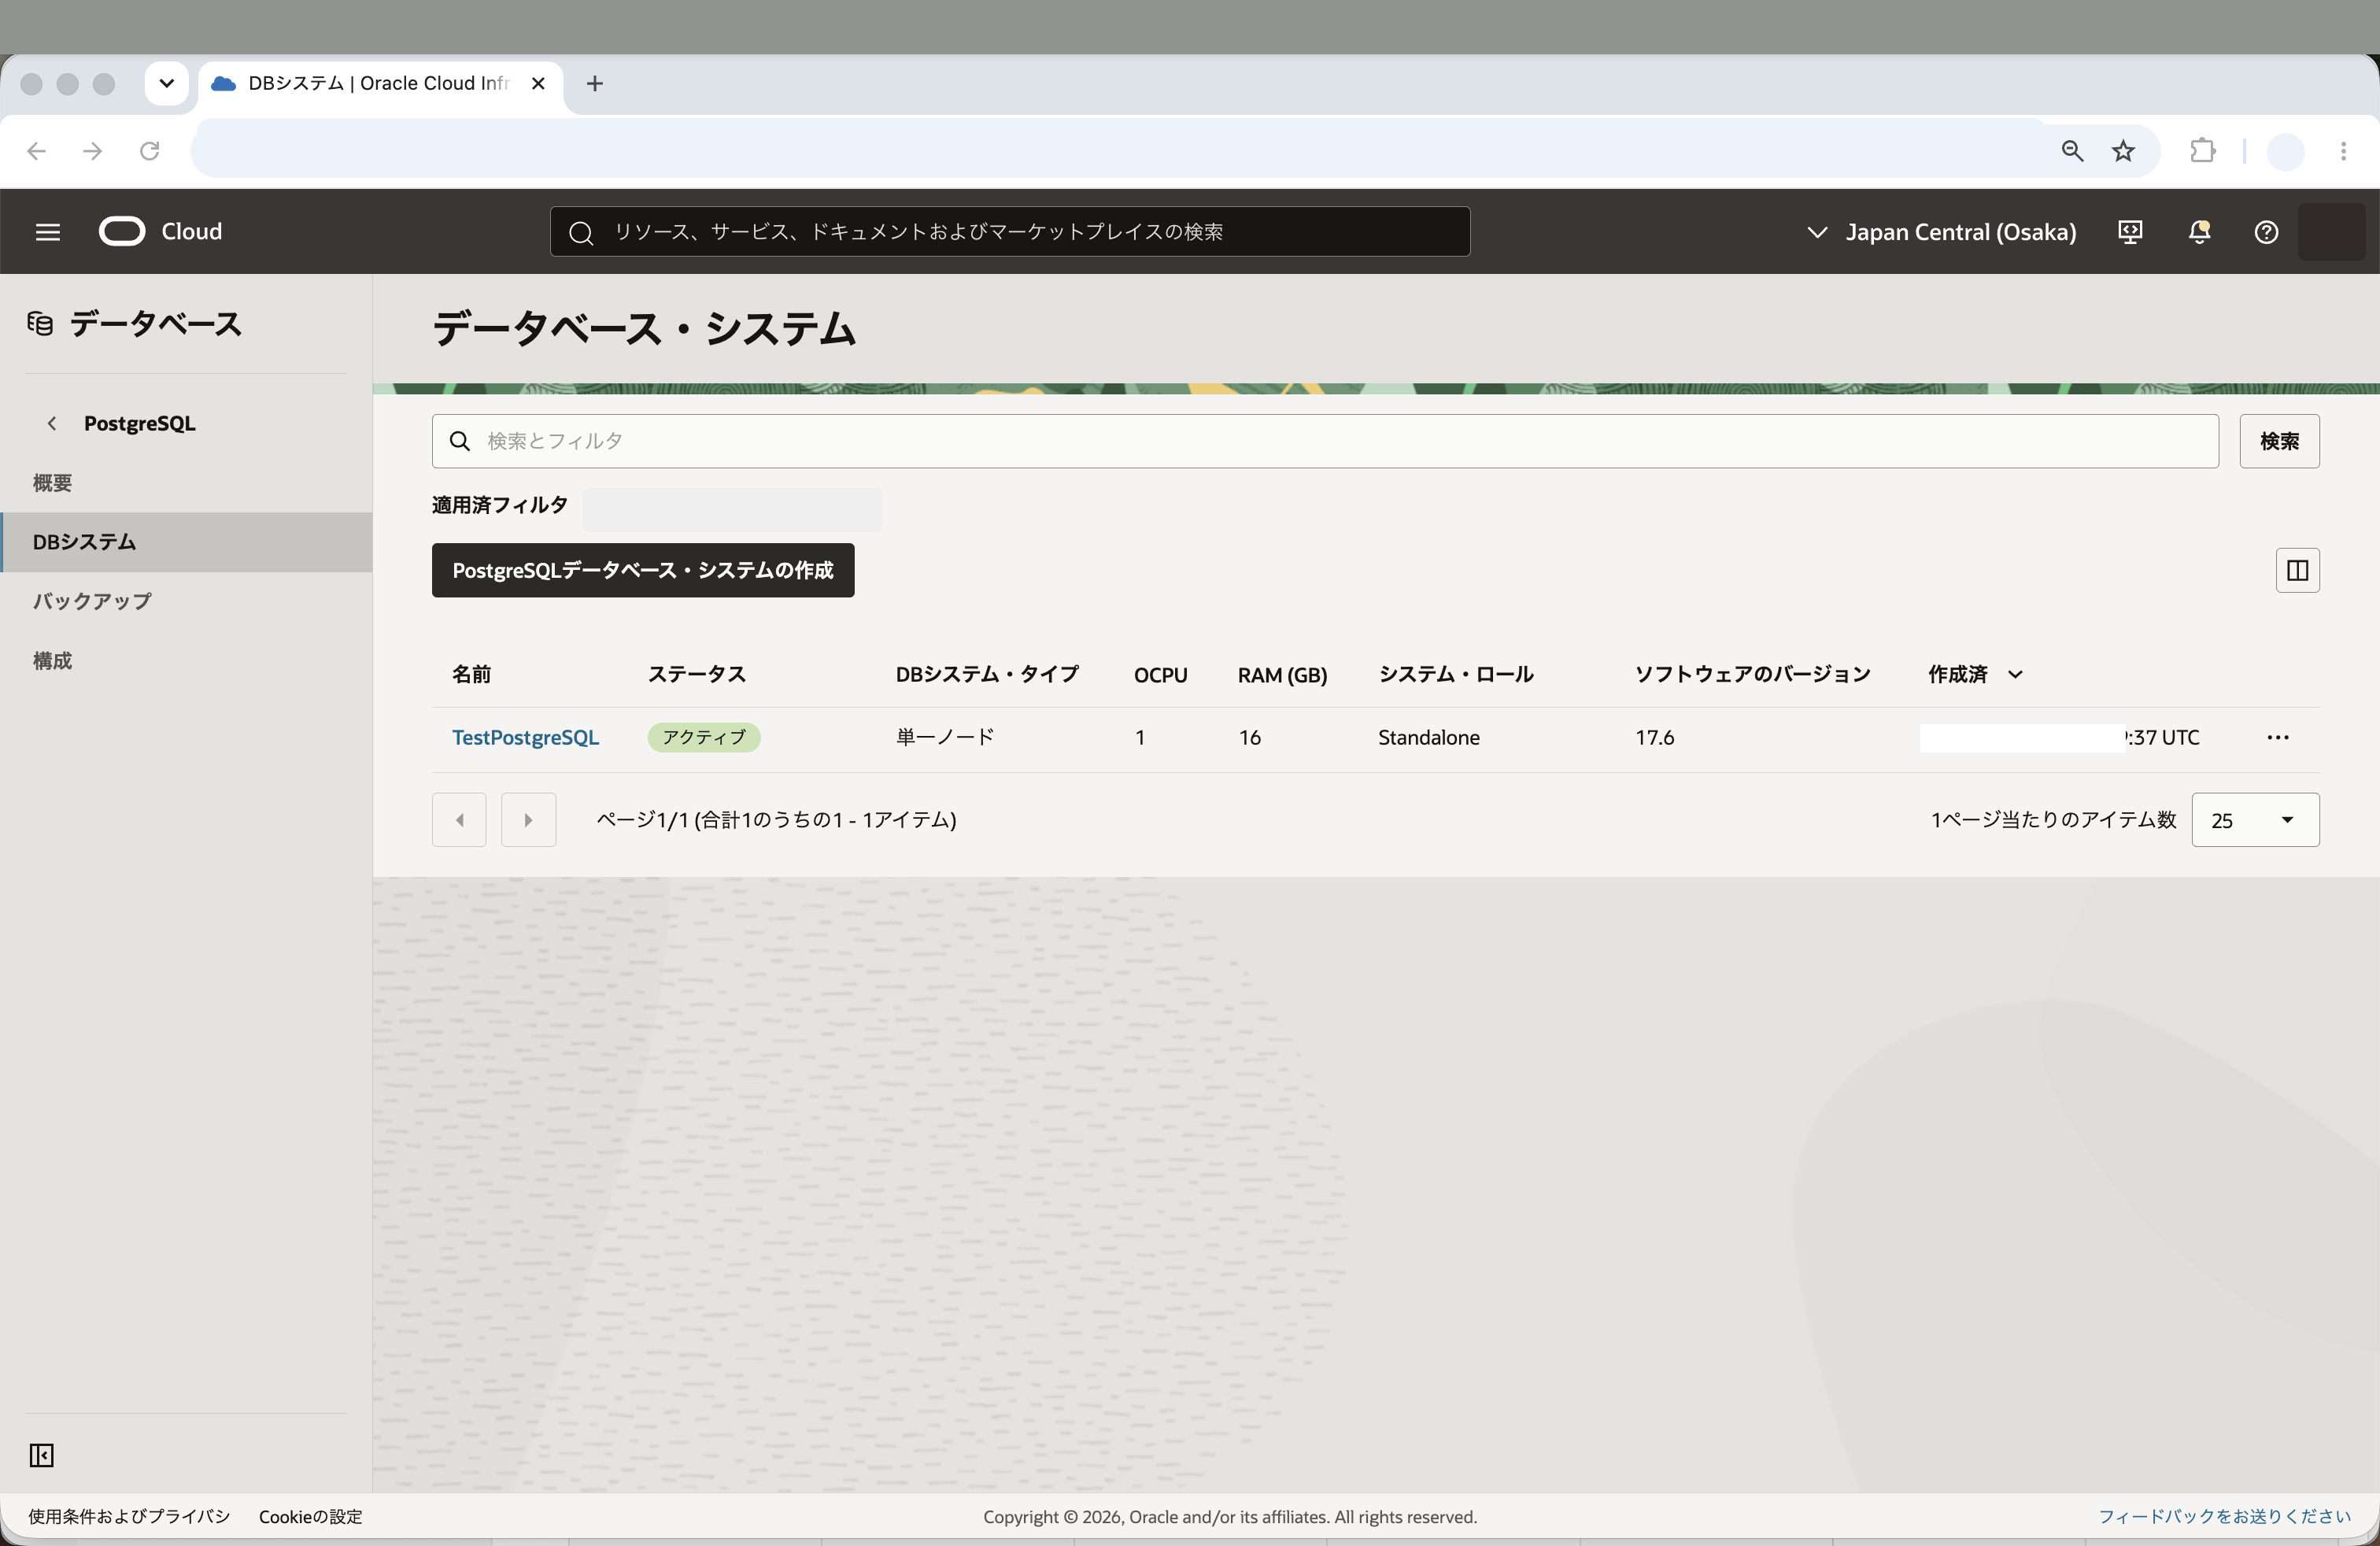Click the 17.6 version cell

[1655, 738]
